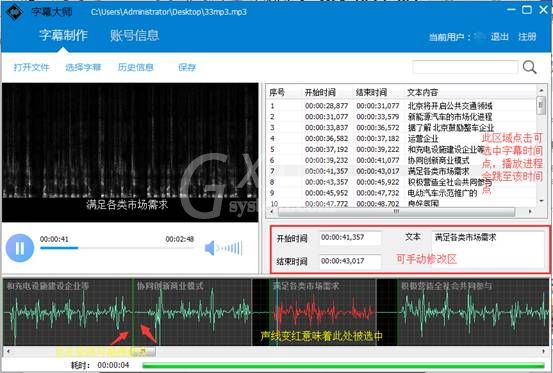Viewport: 553px width, 373px height.
Task: Select waveform segment 协同创新商业模式
Action: [193, 312]
